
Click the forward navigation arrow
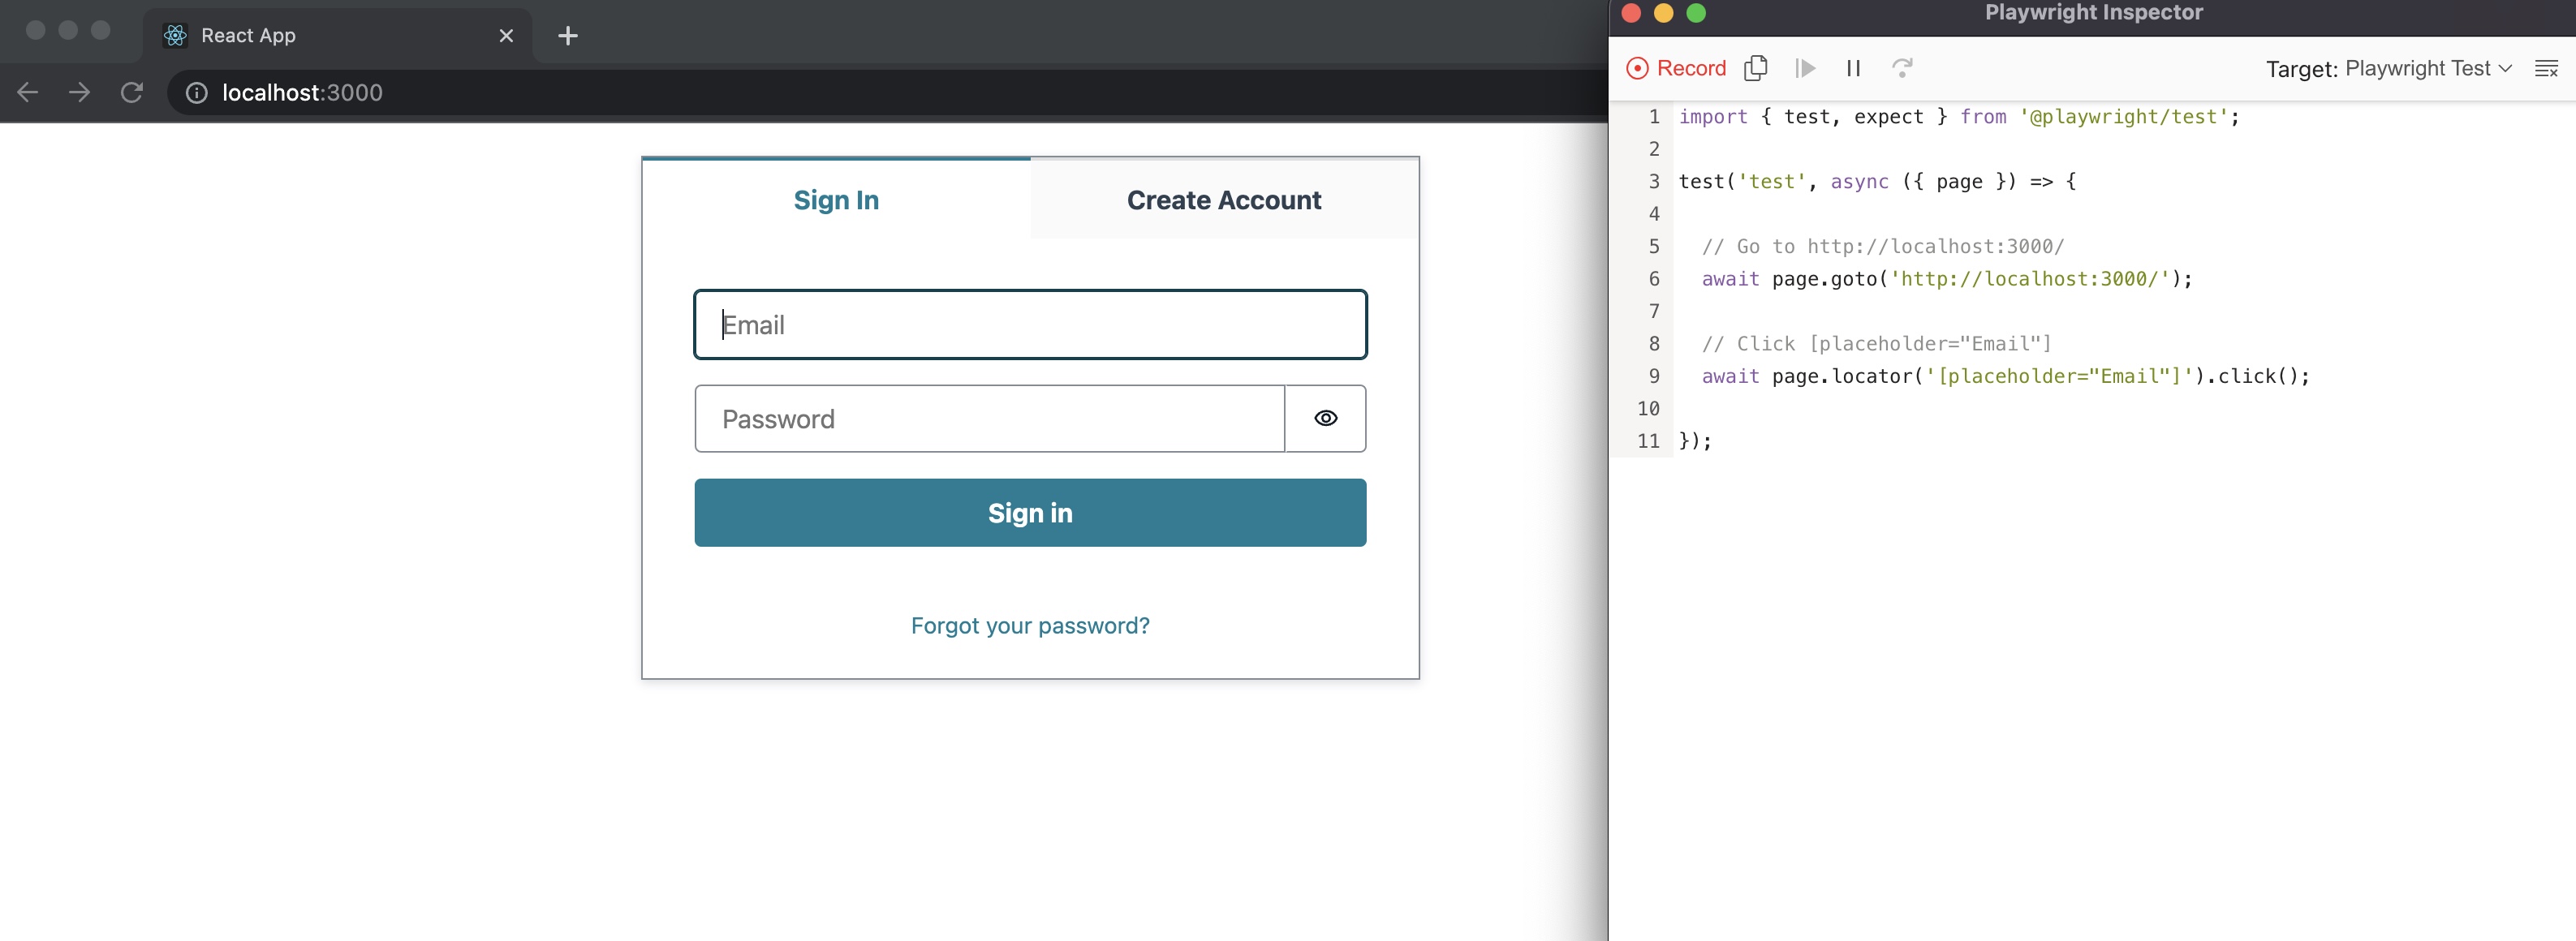click(x=79, y=92)
